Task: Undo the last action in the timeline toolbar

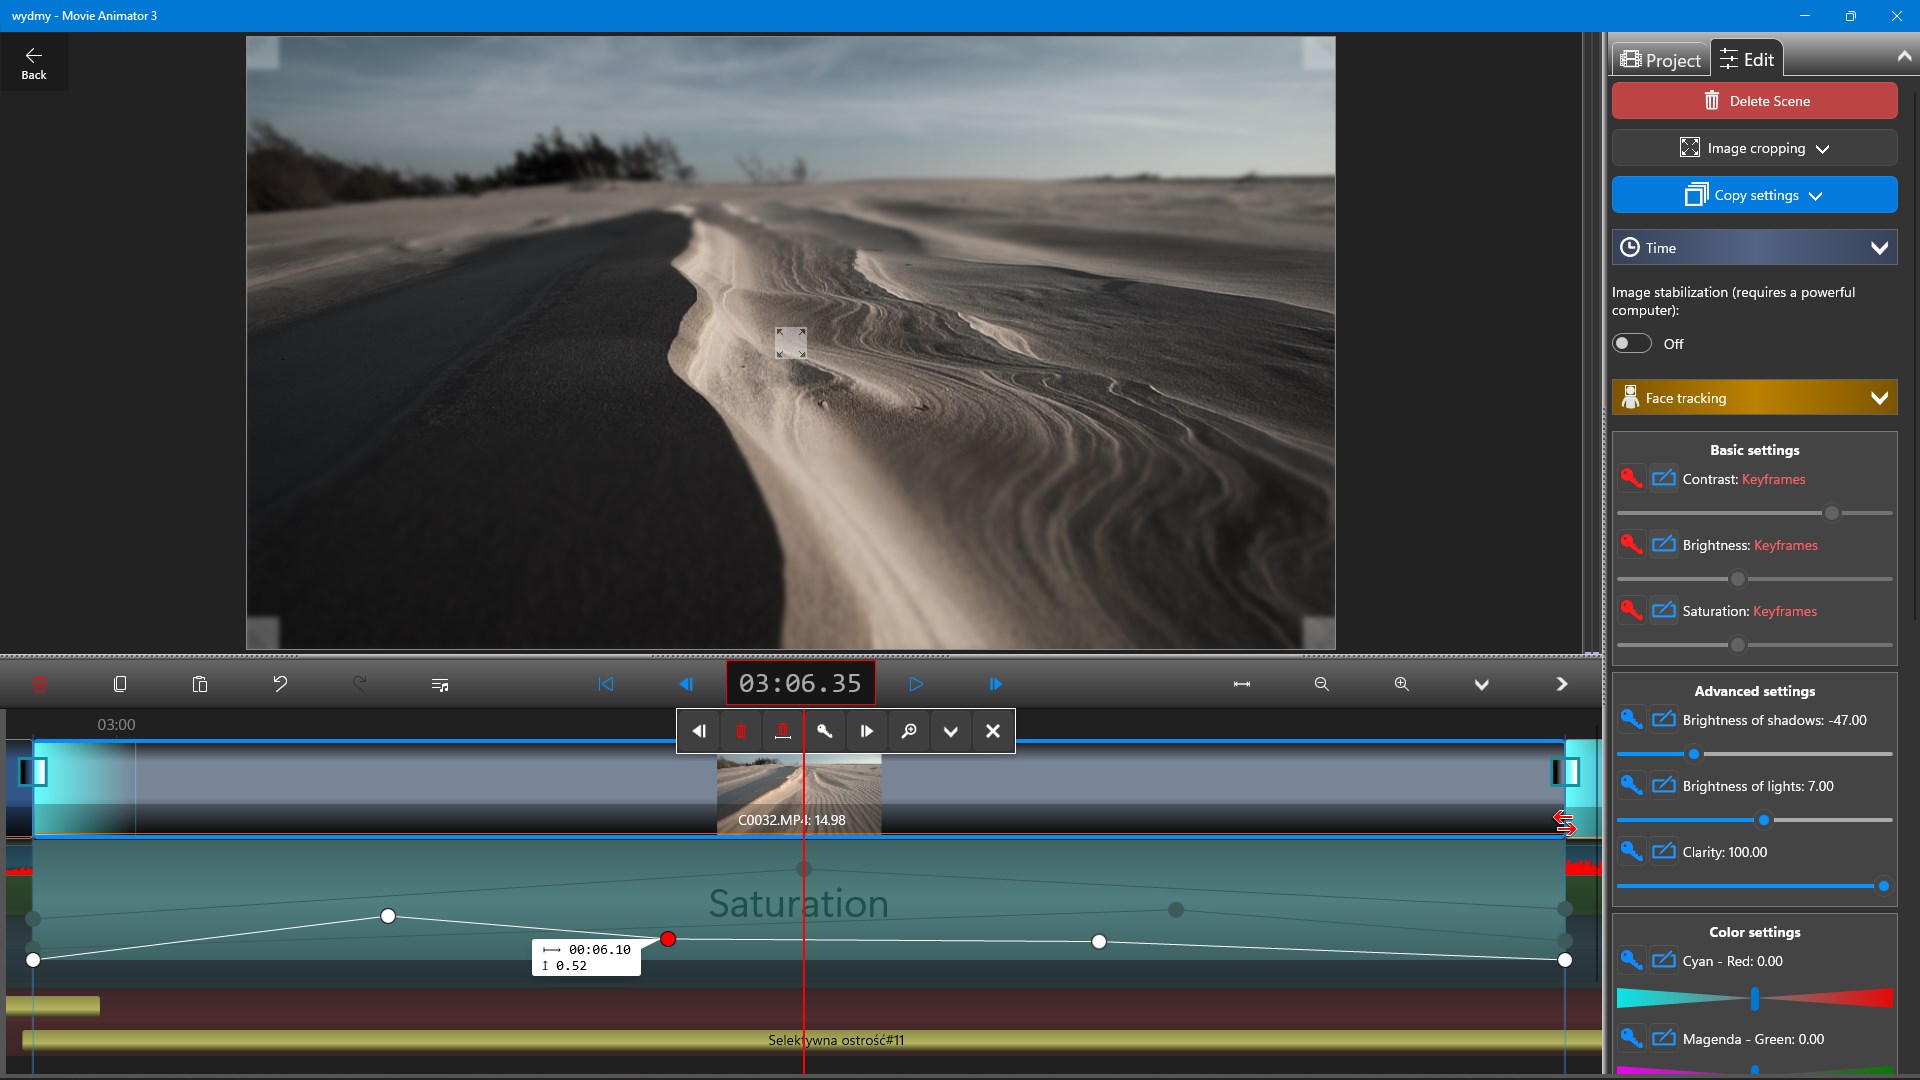Action: point(280,684)
